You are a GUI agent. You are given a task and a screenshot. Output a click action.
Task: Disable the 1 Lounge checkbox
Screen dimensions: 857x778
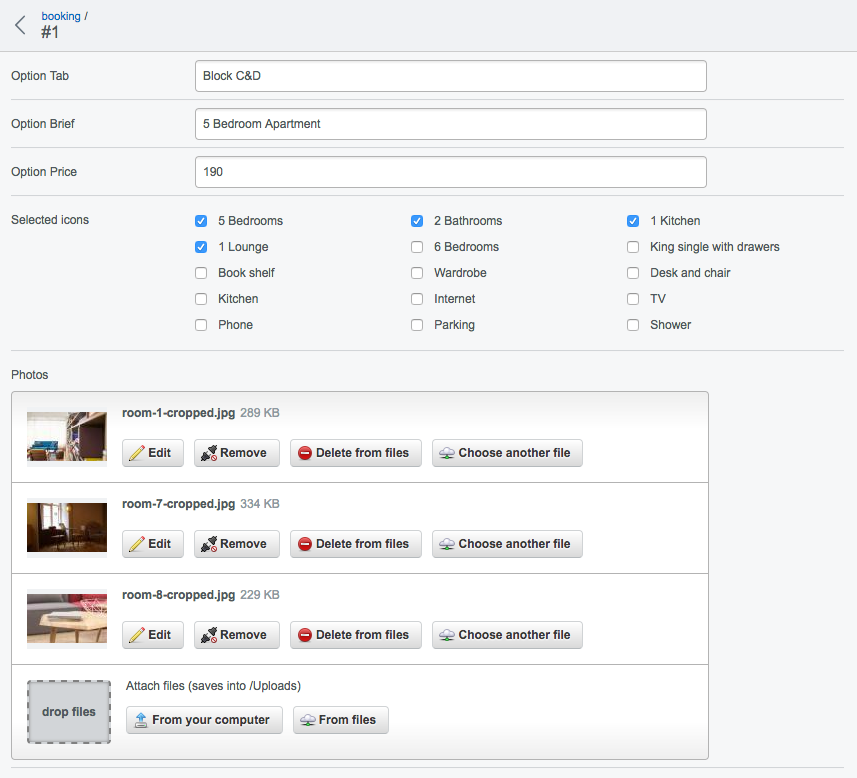[x=201, y=247]
